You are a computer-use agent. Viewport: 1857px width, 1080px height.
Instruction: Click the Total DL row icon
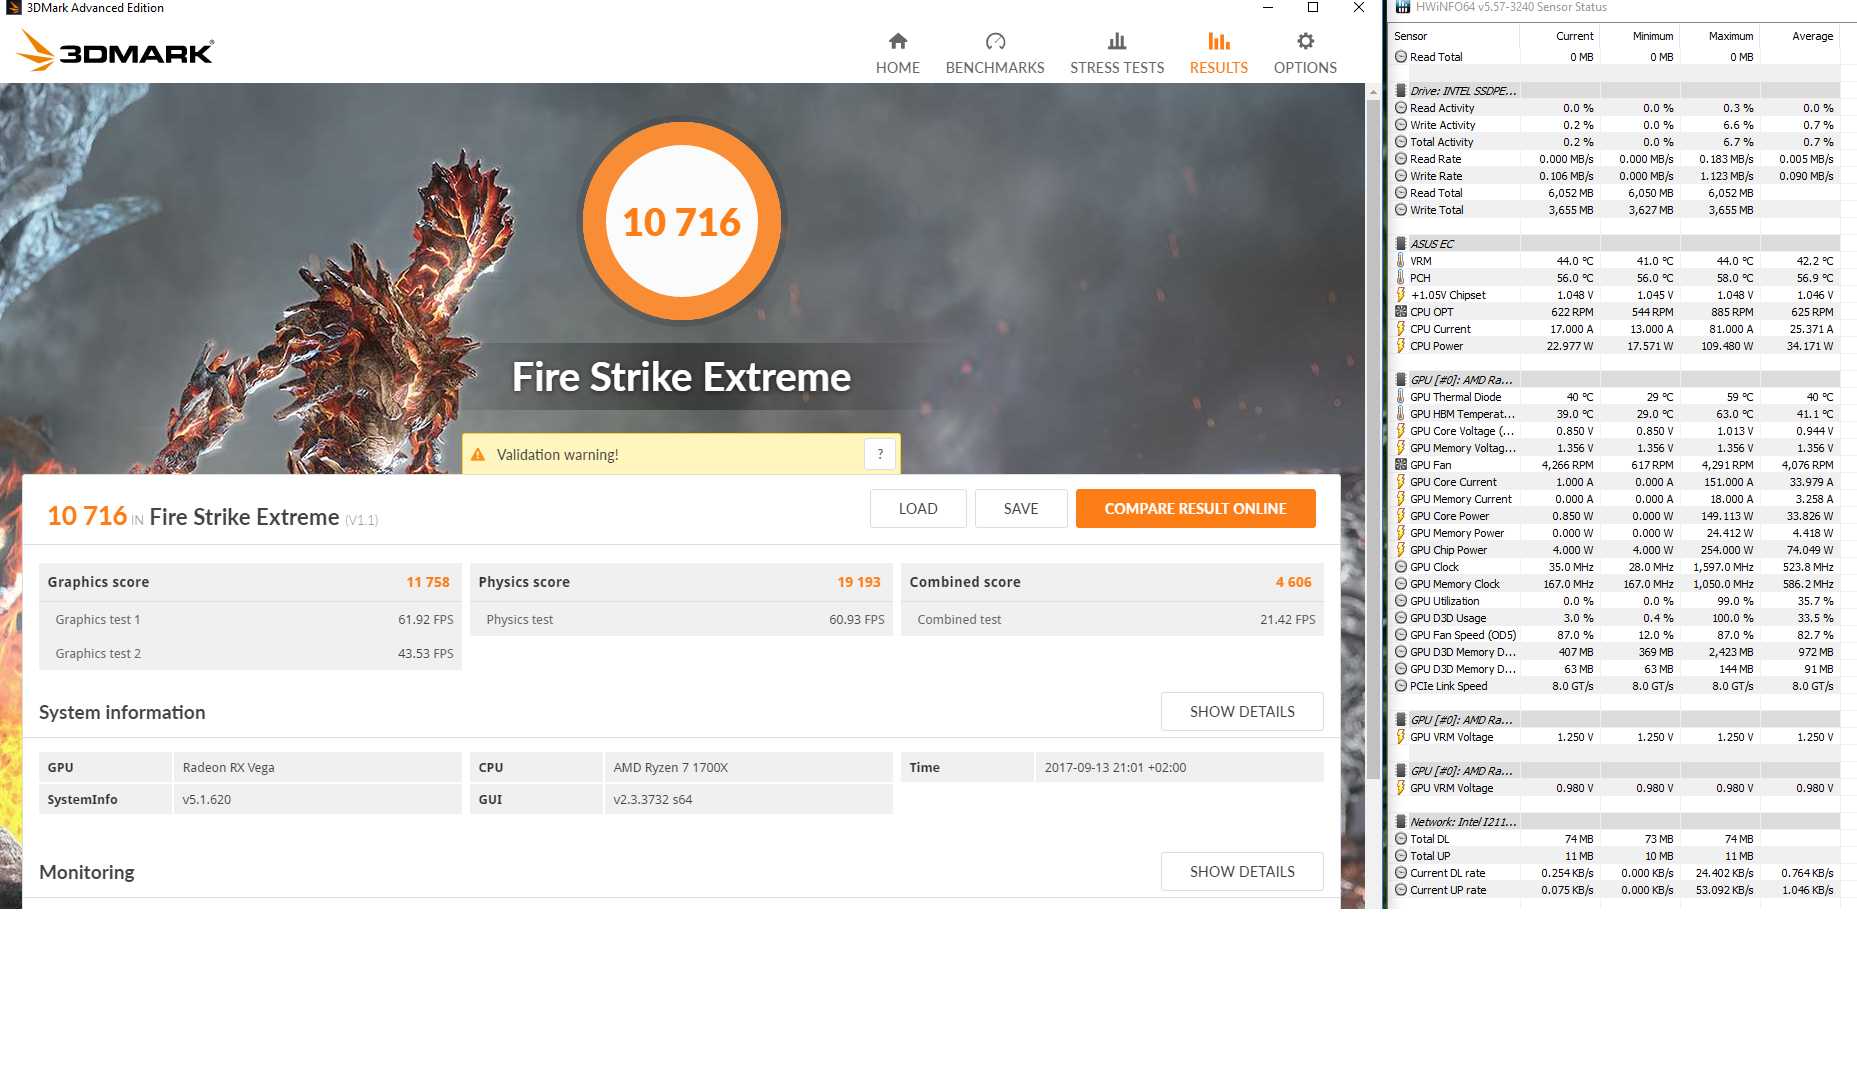click(1401, 839)
